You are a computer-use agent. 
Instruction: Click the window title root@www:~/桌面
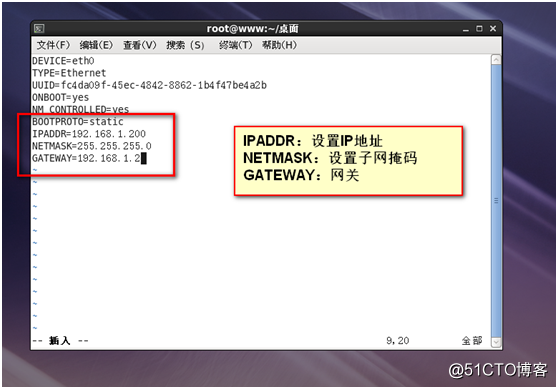tap(253, 28)
